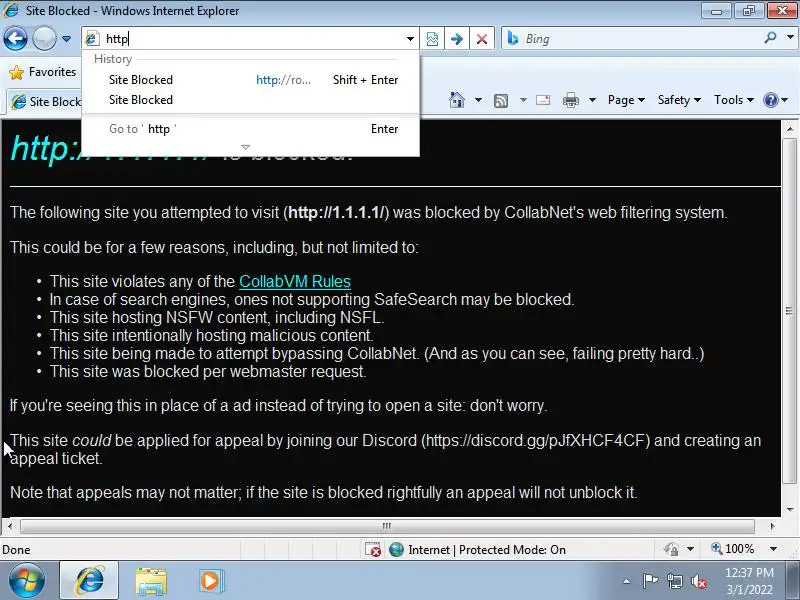Click the Home icon in command bar
The height and width of the screenshot is (600, 800).
click(x=457, y=100)
